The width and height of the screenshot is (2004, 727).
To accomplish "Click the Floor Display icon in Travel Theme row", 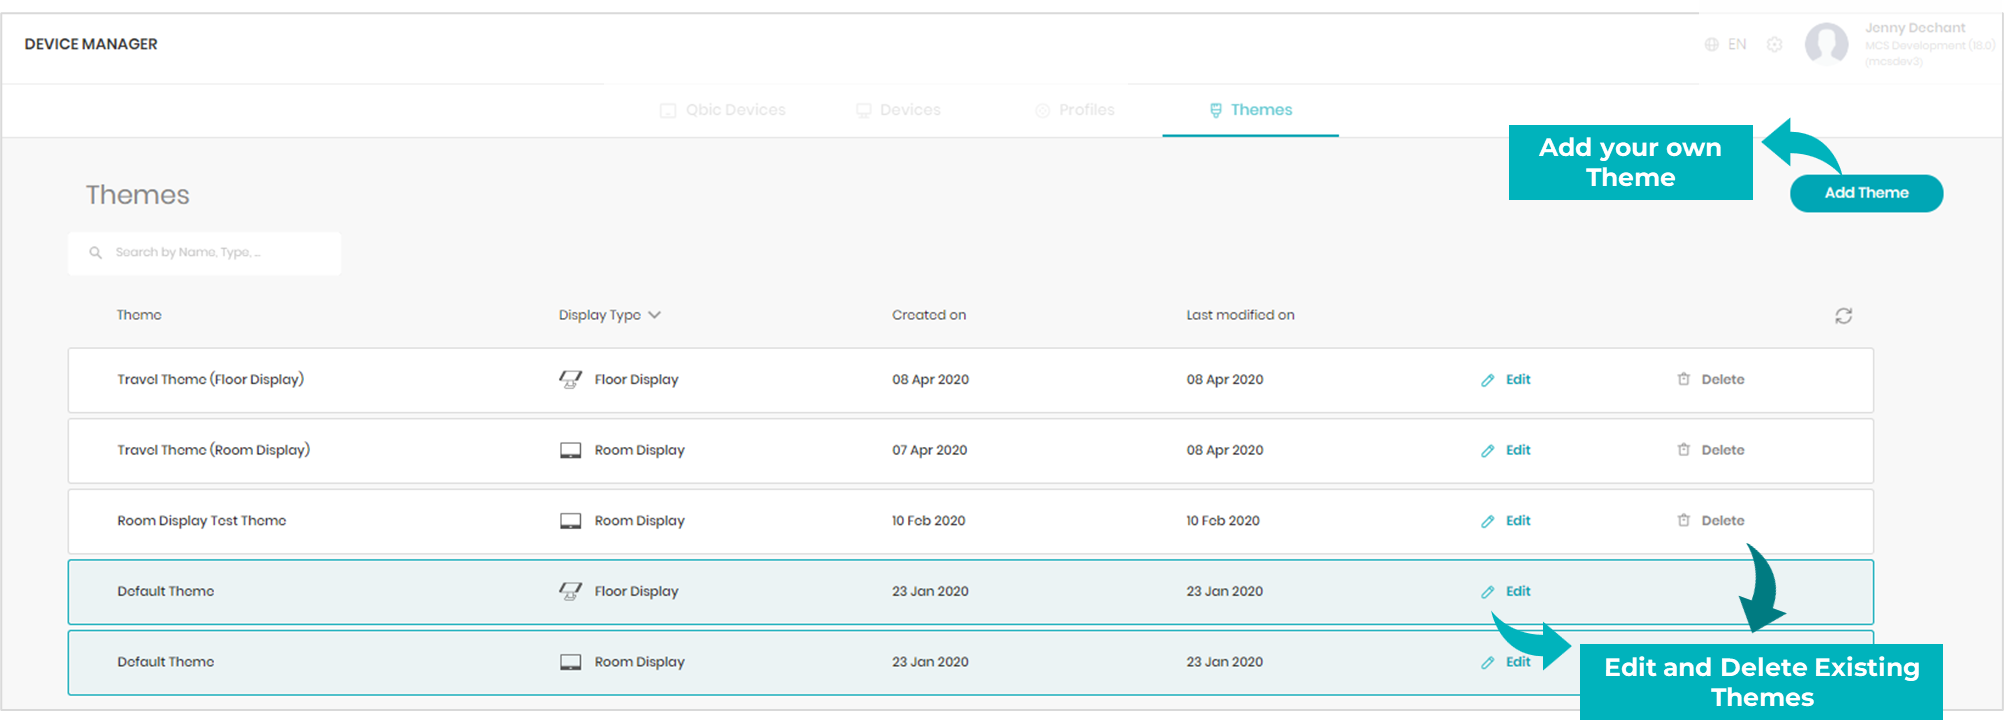I will [570, 380].
